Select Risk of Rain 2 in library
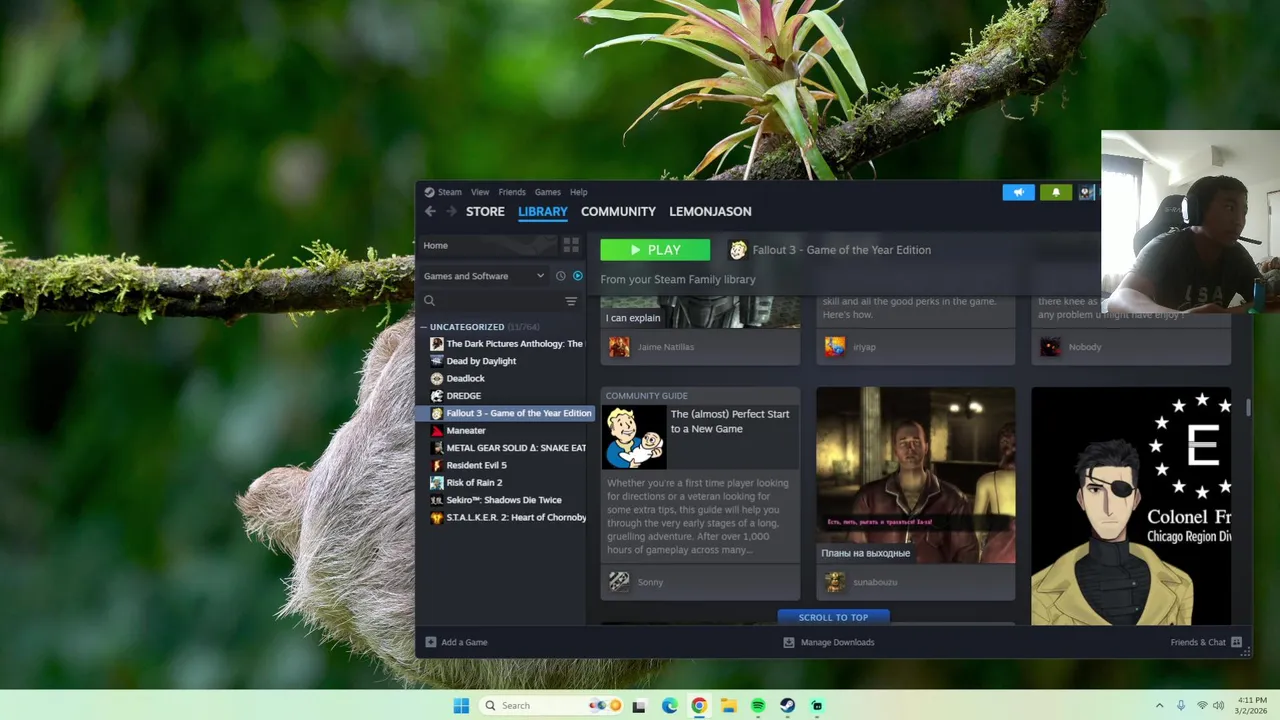The image size is (1280, 720). coord(506,482)
